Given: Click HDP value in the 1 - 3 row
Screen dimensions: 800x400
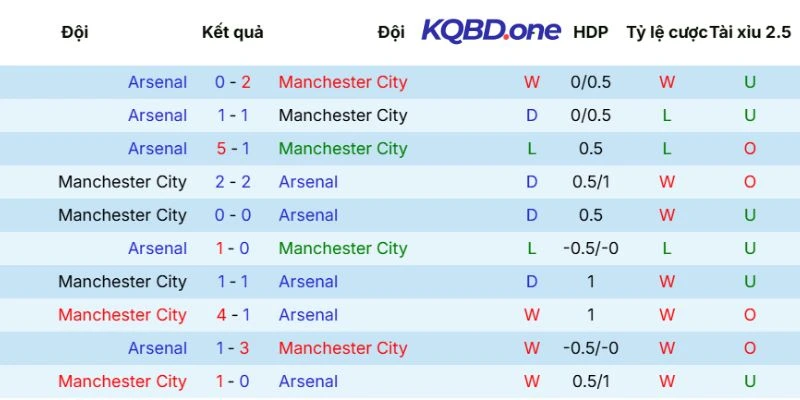Looking at the screenshot, I should click(590, 348).
